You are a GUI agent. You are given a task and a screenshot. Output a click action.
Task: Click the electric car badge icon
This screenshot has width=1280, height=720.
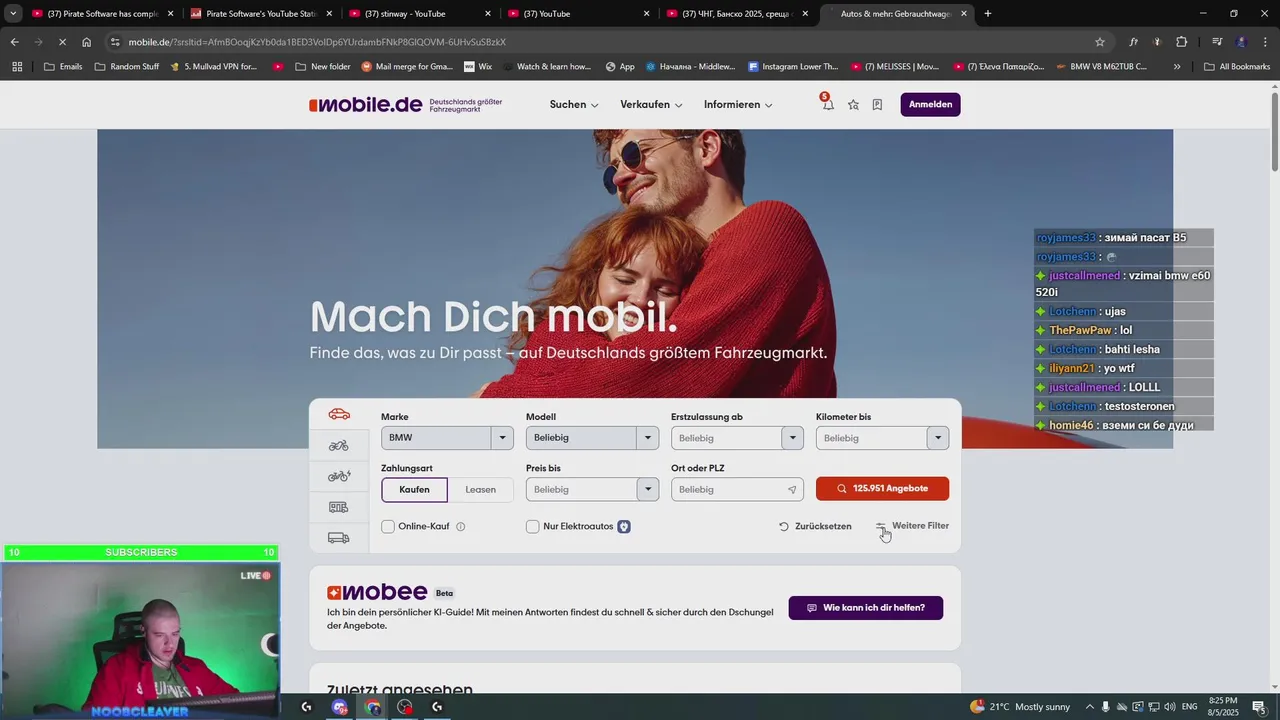click(x=624, y=526)
